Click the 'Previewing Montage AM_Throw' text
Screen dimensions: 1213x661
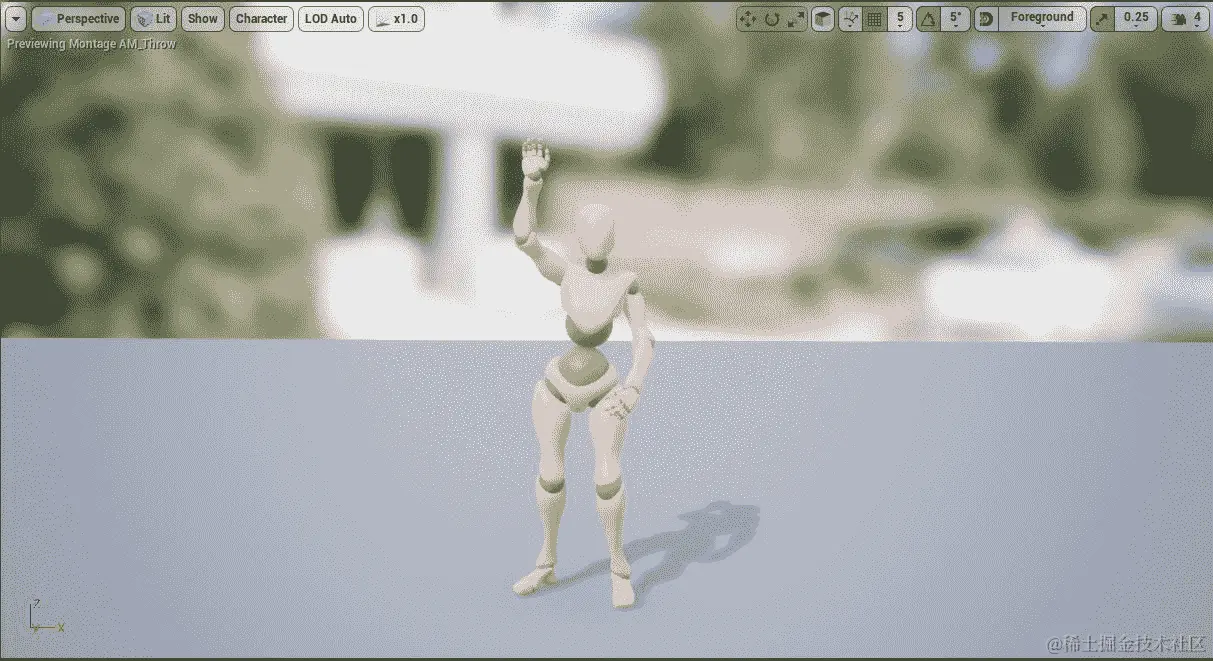coord(92,45)
